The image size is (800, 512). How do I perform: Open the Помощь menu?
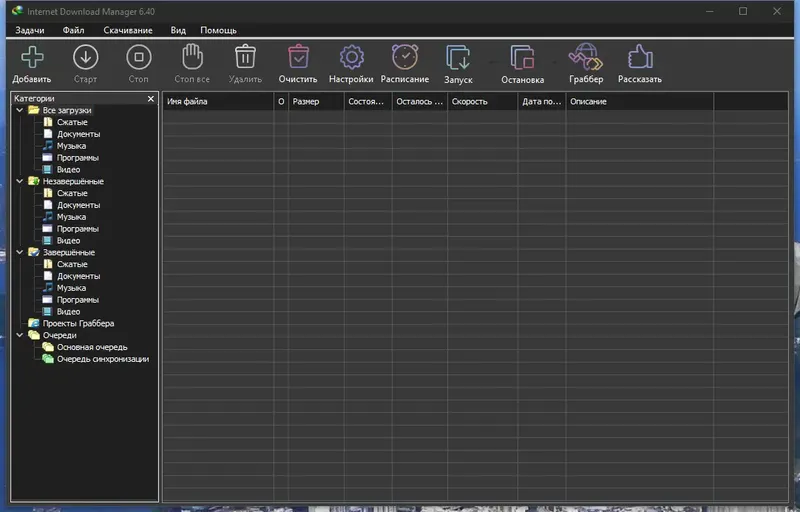point(218,30)
